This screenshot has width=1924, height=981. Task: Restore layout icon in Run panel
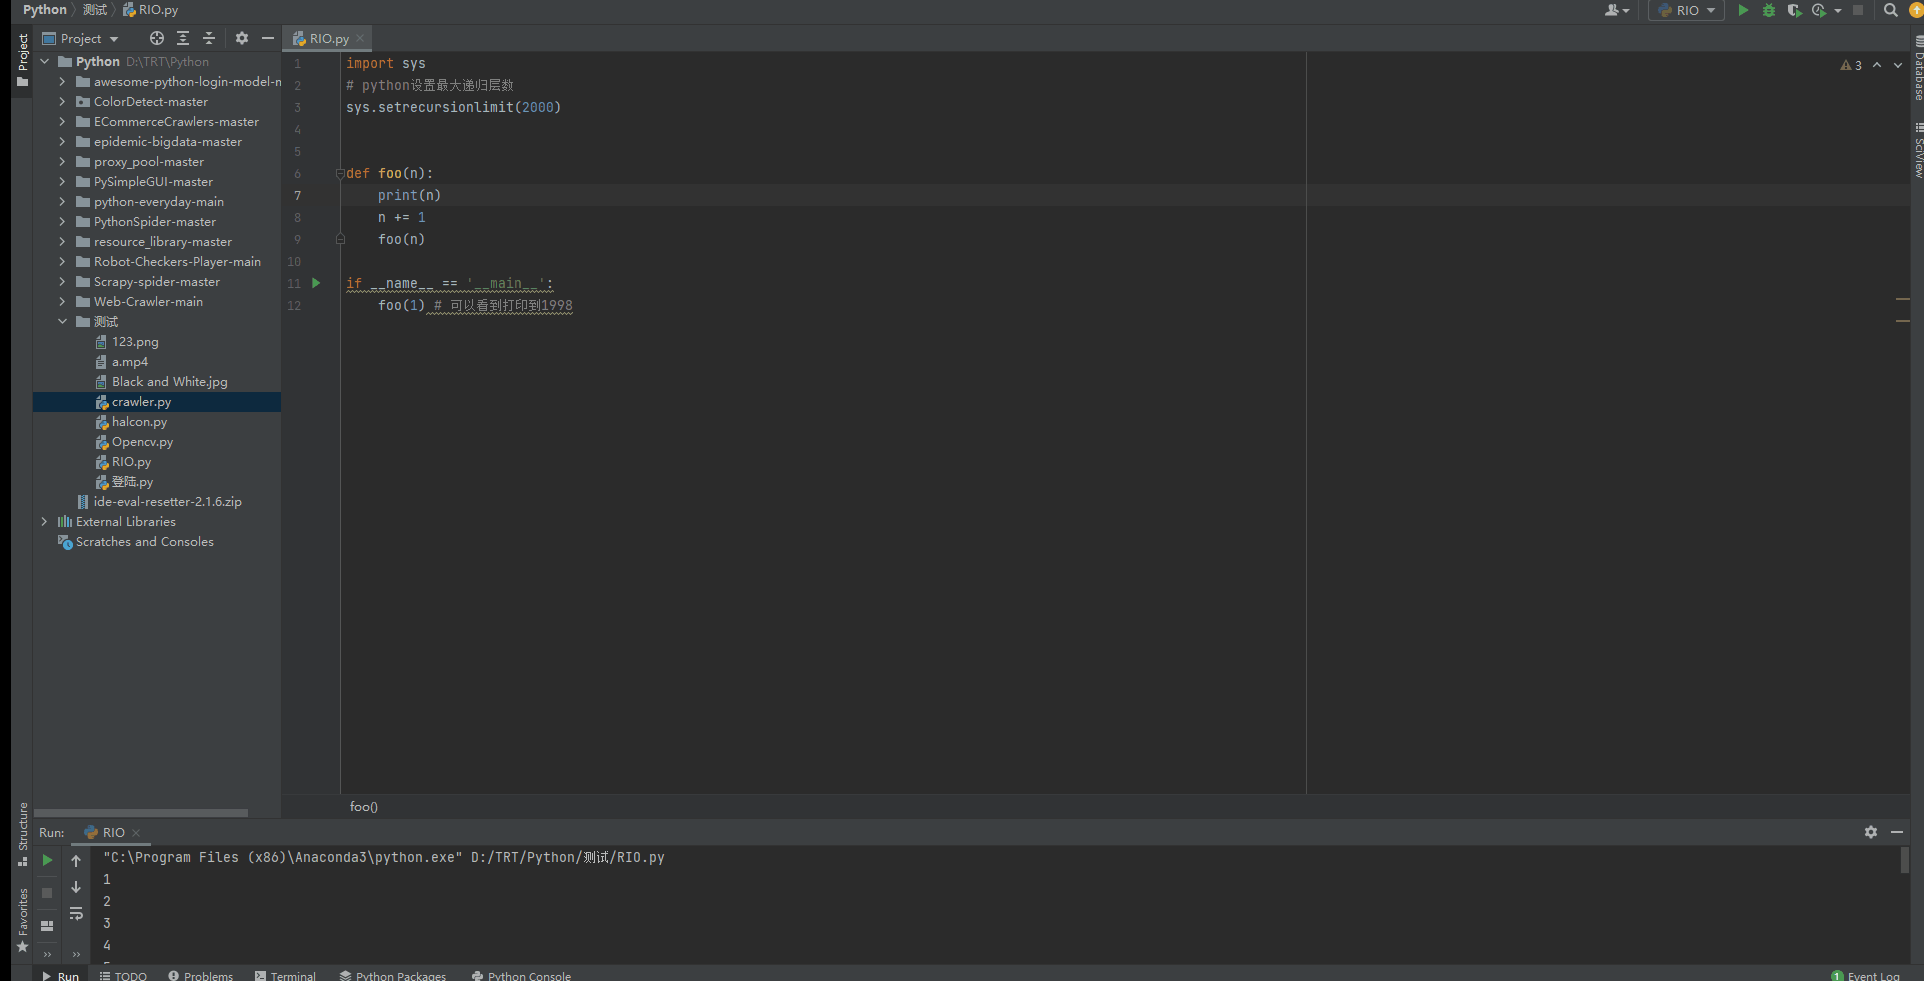(47, 926)
